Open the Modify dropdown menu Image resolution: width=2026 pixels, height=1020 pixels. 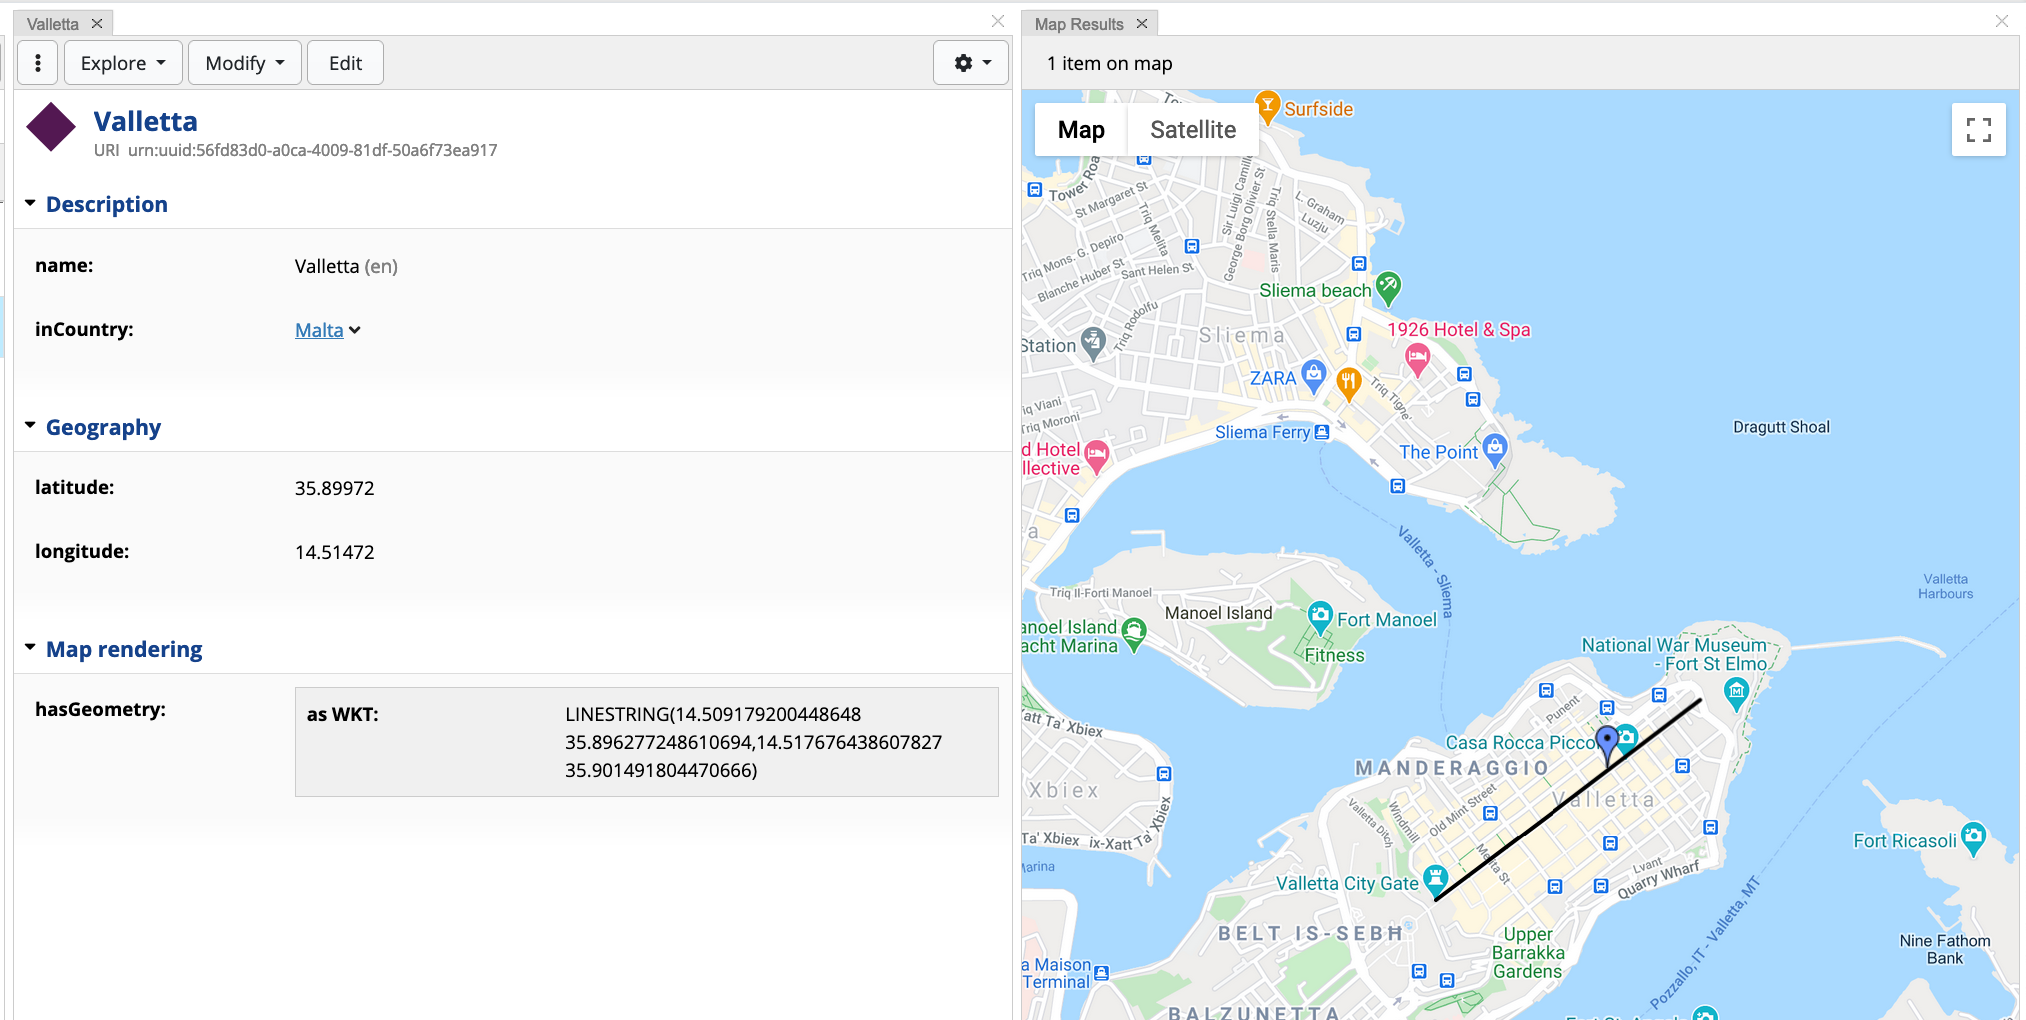tap(244, 63)
